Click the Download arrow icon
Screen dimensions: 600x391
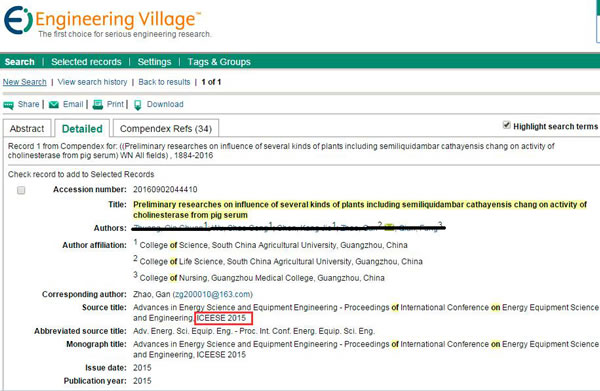[x=138, y=105]
